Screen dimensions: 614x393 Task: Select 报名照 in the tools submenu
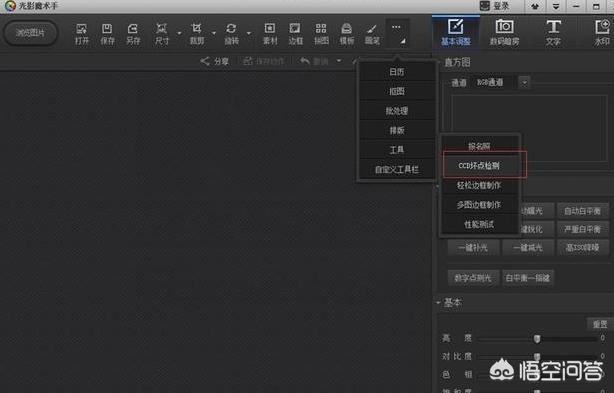tap(479, 146)
